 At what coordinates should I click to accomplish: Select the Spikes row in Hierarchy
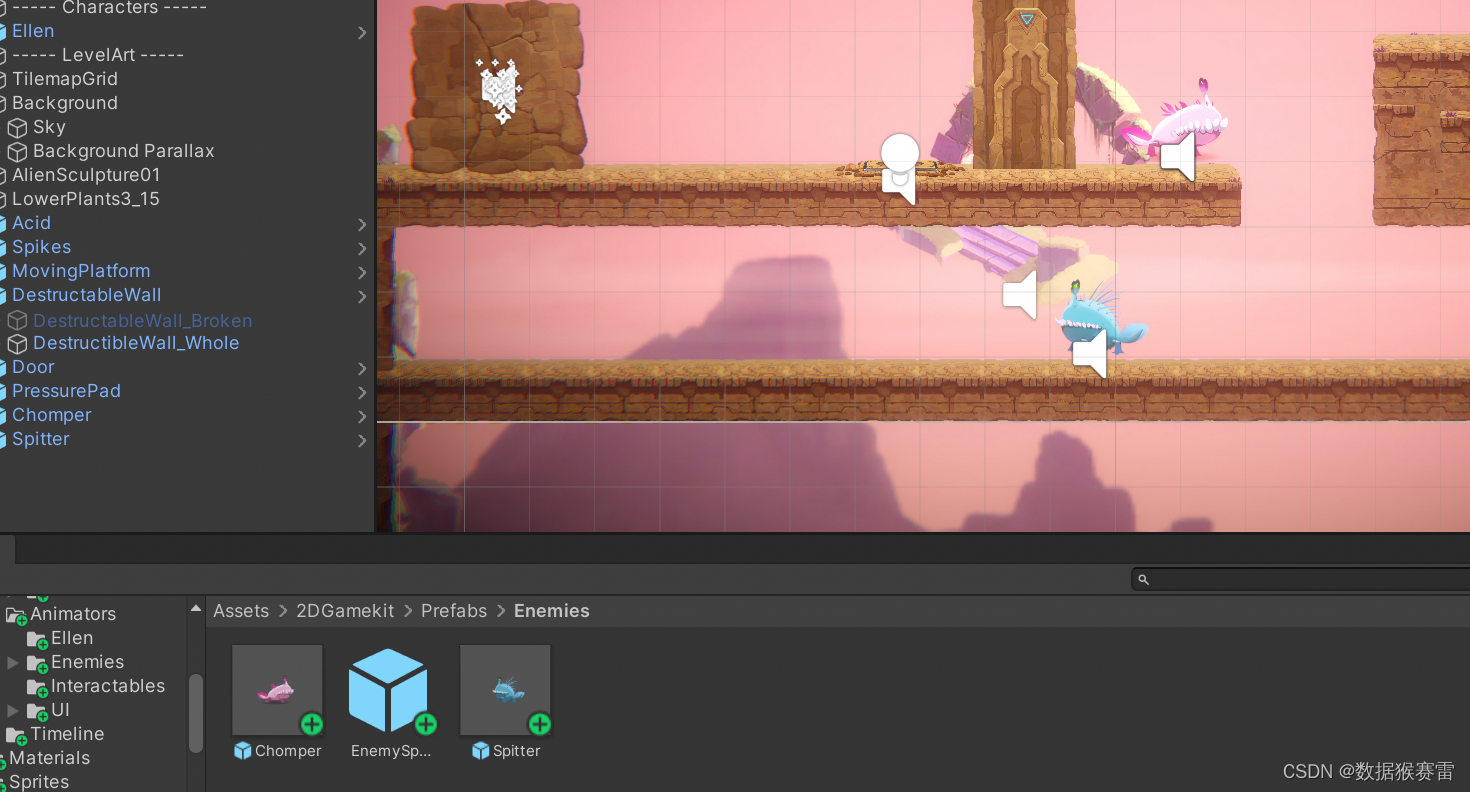[x=186, y=247]
